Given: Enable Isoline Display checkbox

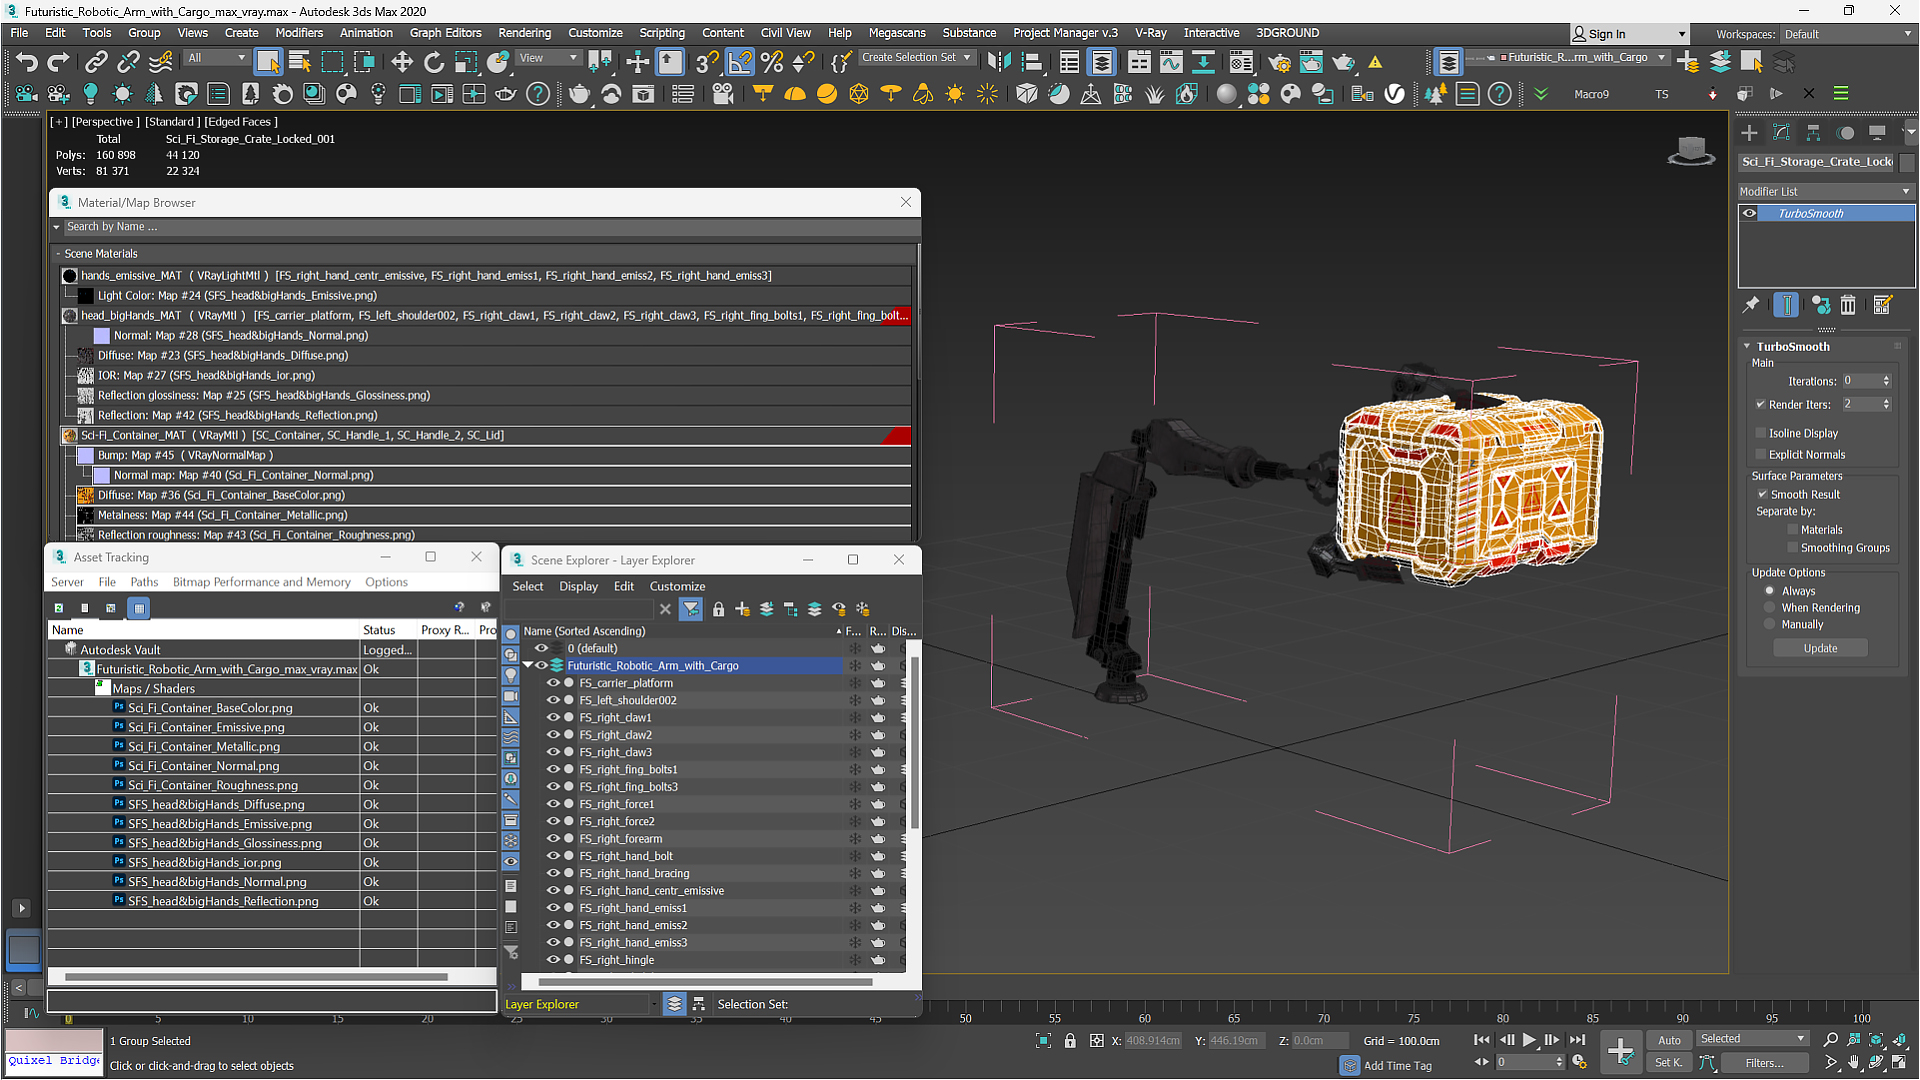Looking at the screenshot, I should (x=1761, y=433).
